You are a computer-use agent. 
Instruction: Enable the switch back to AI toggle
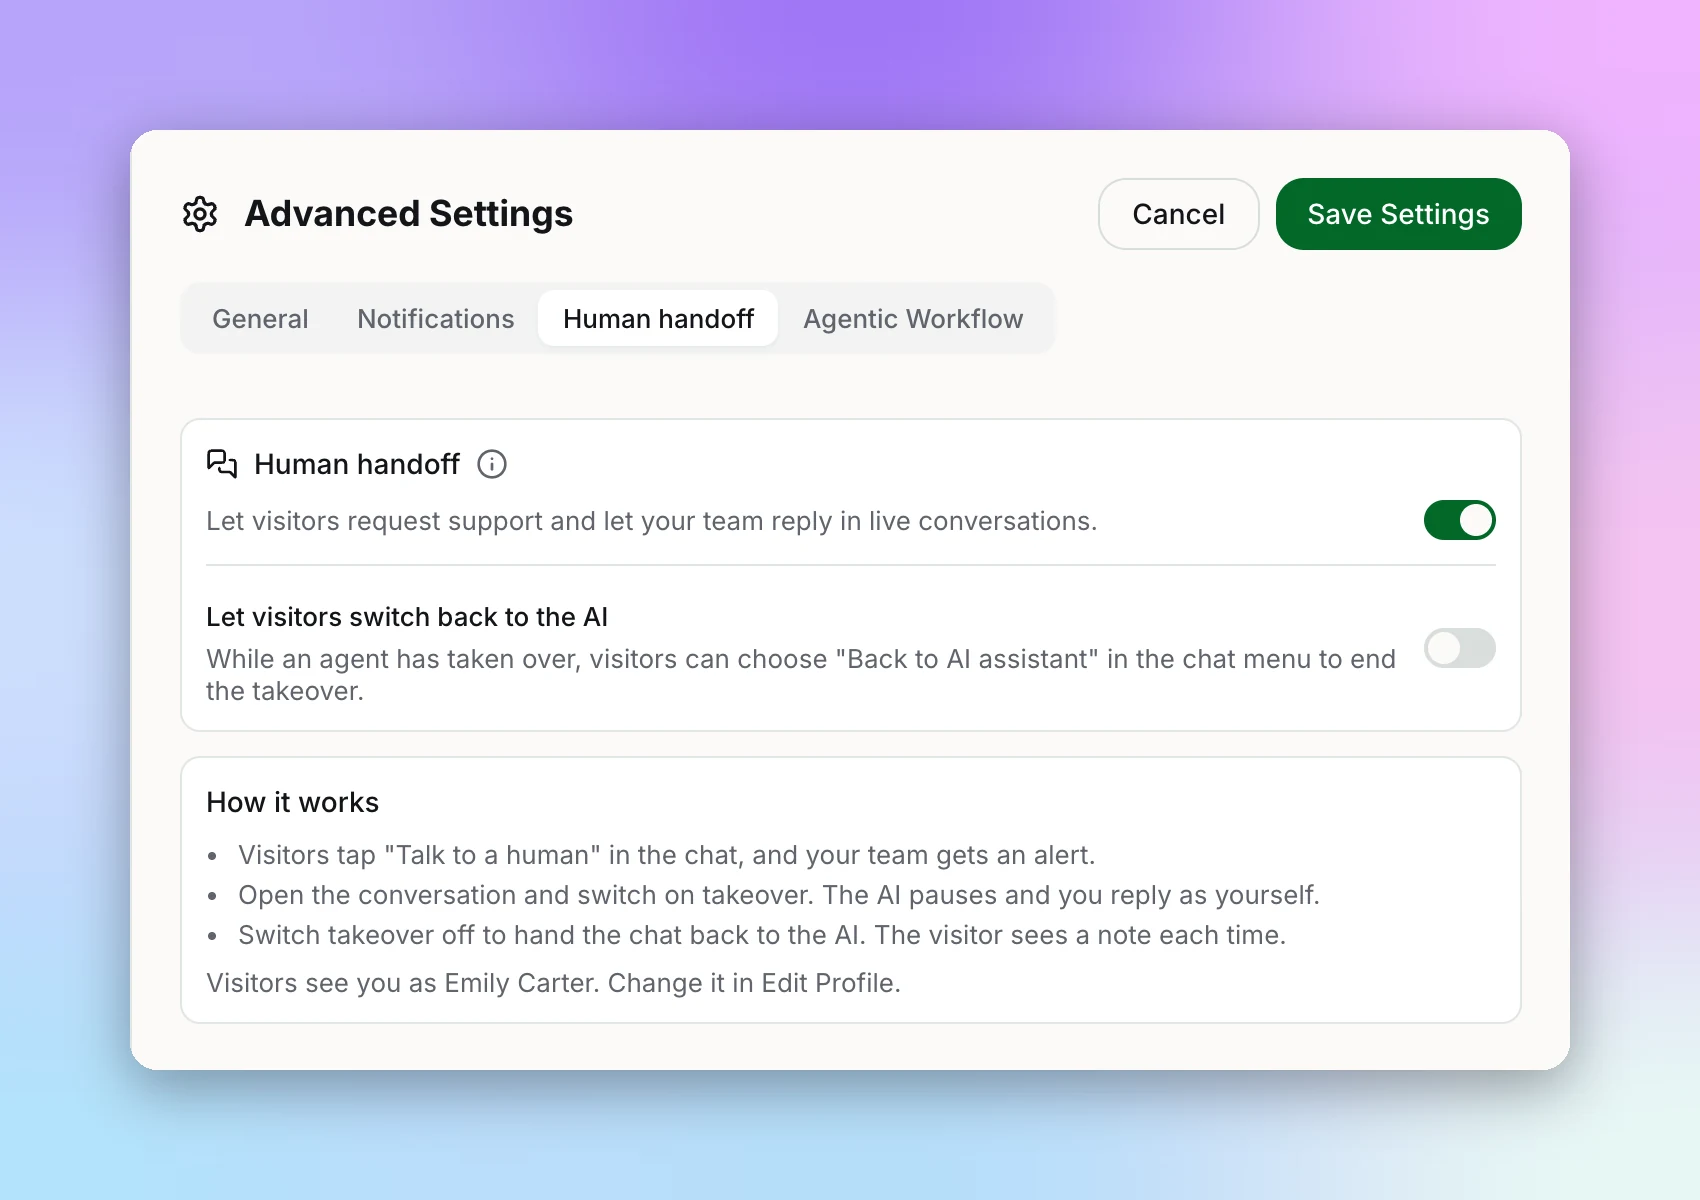point(1459,648)
